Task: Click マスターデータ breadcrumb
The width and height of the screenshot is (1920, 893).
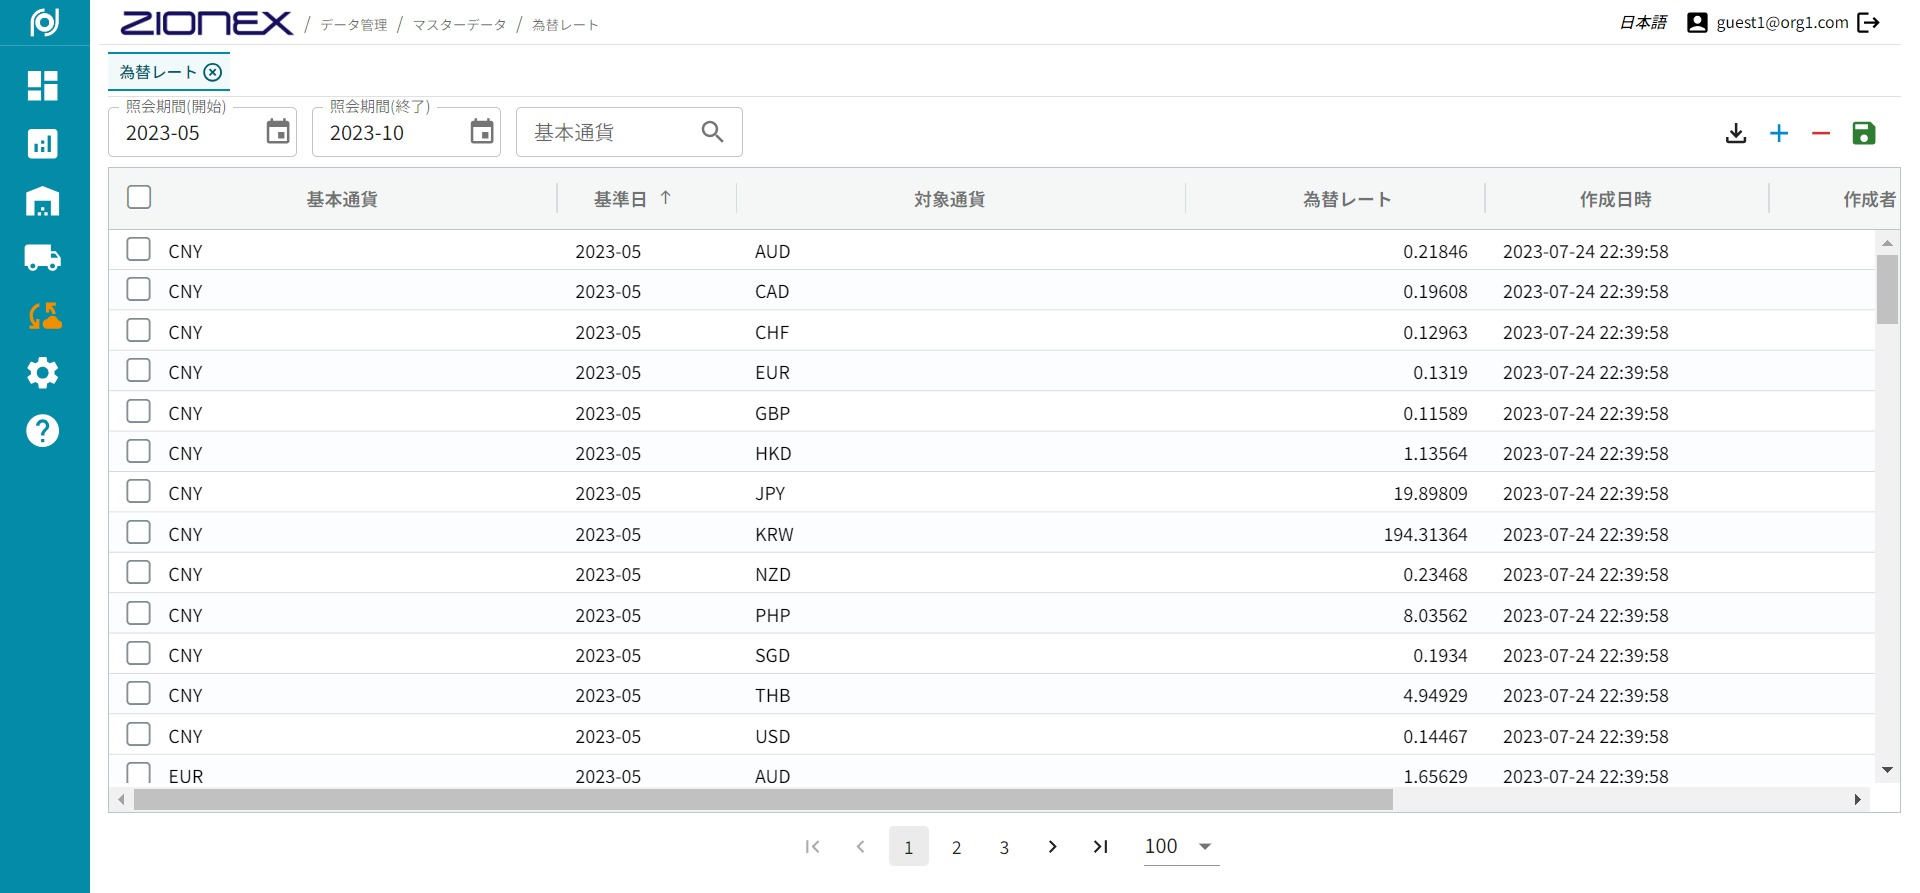Action: click(x=460, y=25)
